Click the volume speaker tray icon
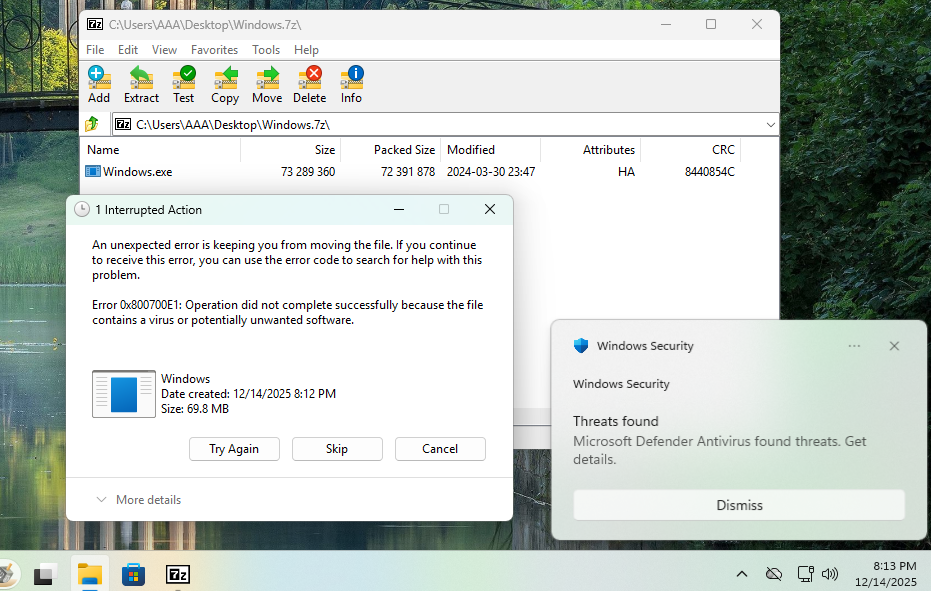 pyautogui.click(x=829, y=574)
